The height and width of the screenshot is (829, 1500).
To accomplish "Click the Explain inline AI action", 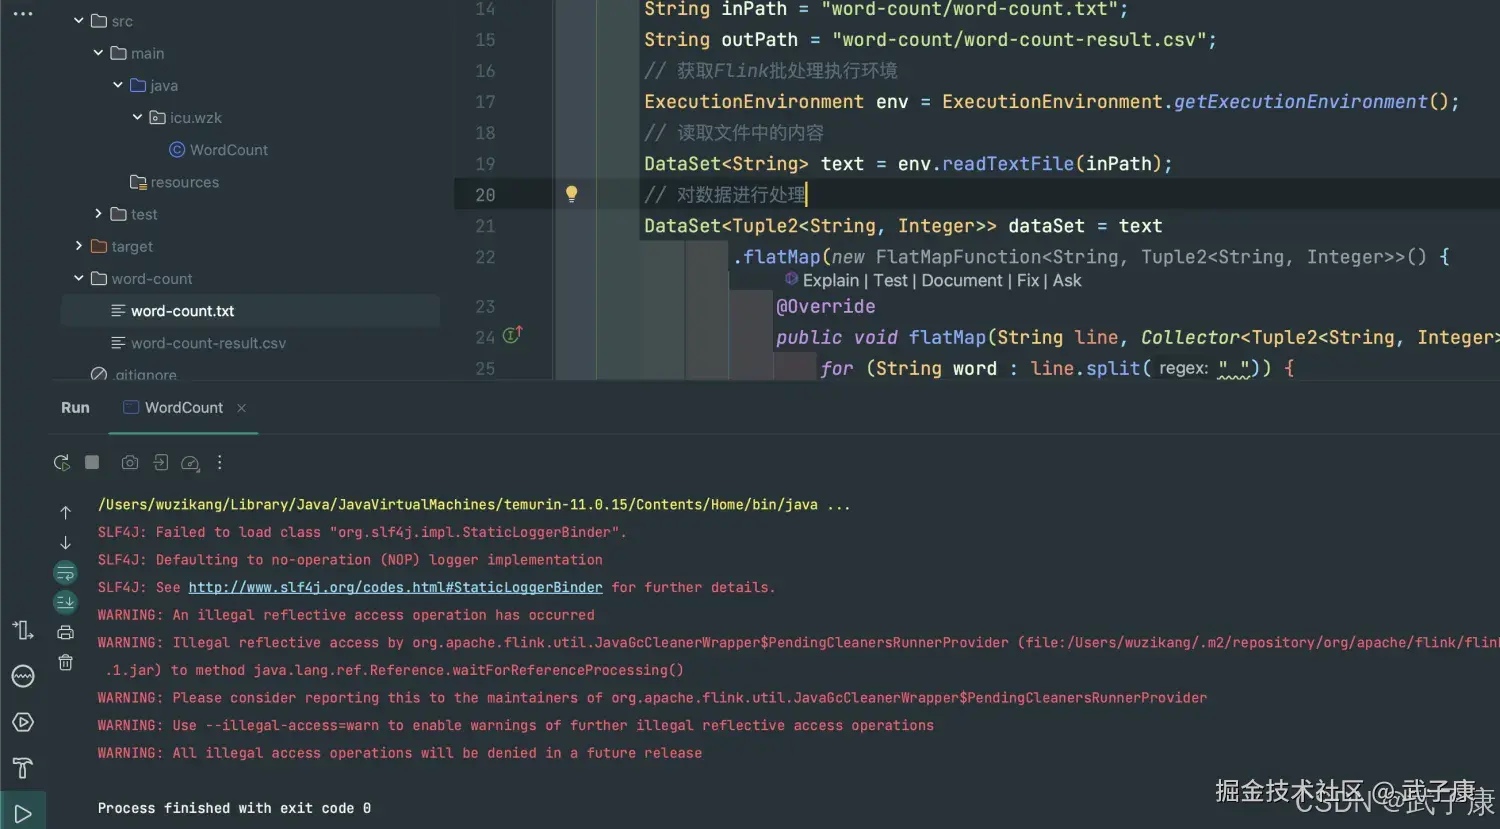I will click(831, 281).
